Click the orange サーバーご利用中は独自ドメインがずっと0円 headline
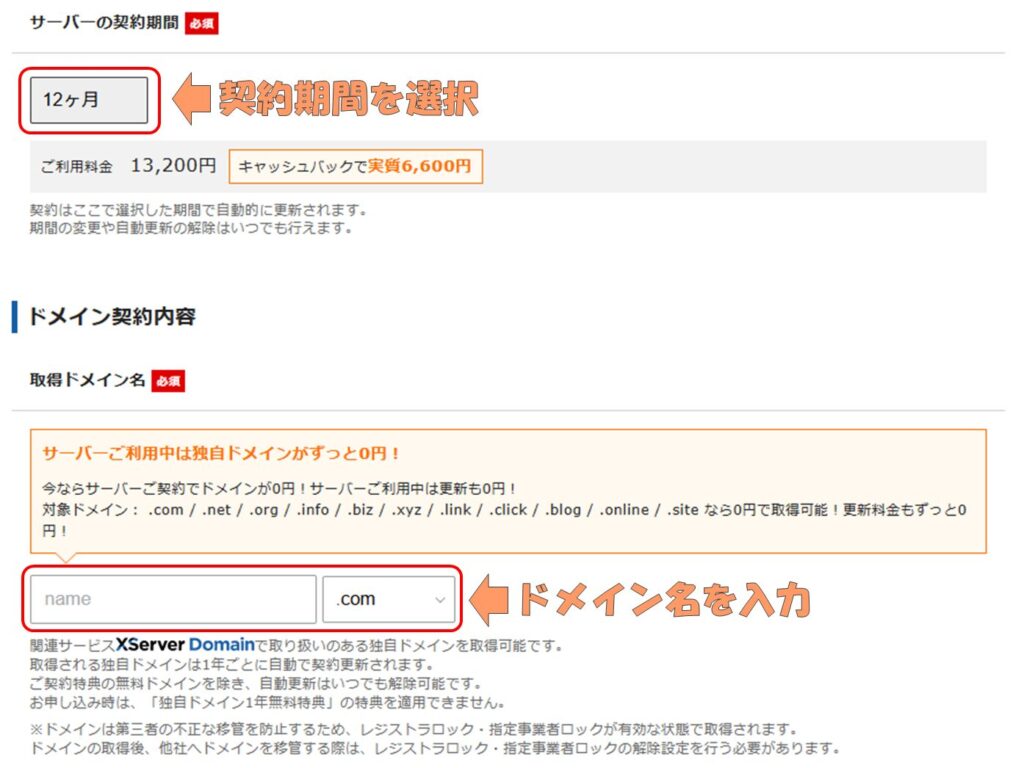 [221, 453]
